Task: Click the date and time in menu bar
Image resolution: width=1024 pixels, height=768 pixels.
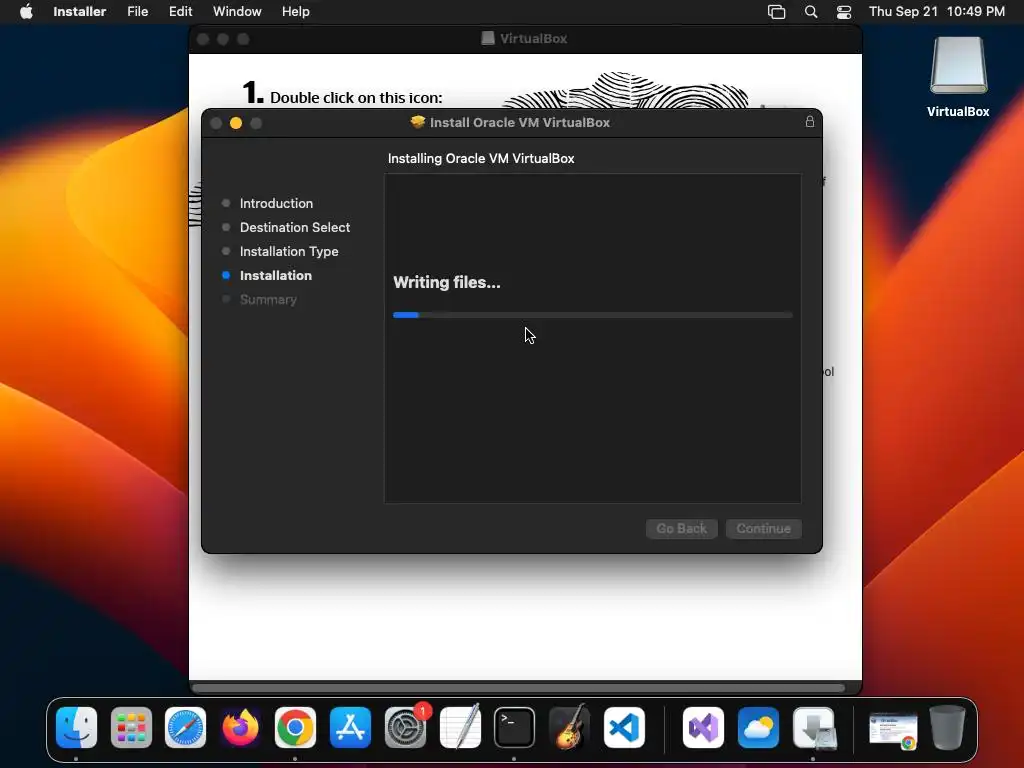Action: pyautogui.click(x=936, y=12)
